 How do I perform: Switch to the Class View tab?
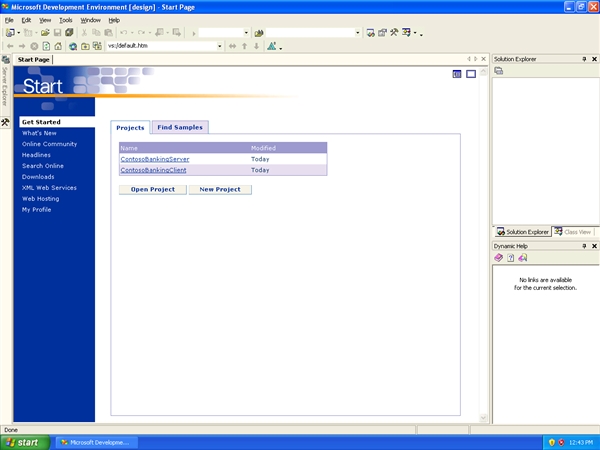[x=573, y=232]
